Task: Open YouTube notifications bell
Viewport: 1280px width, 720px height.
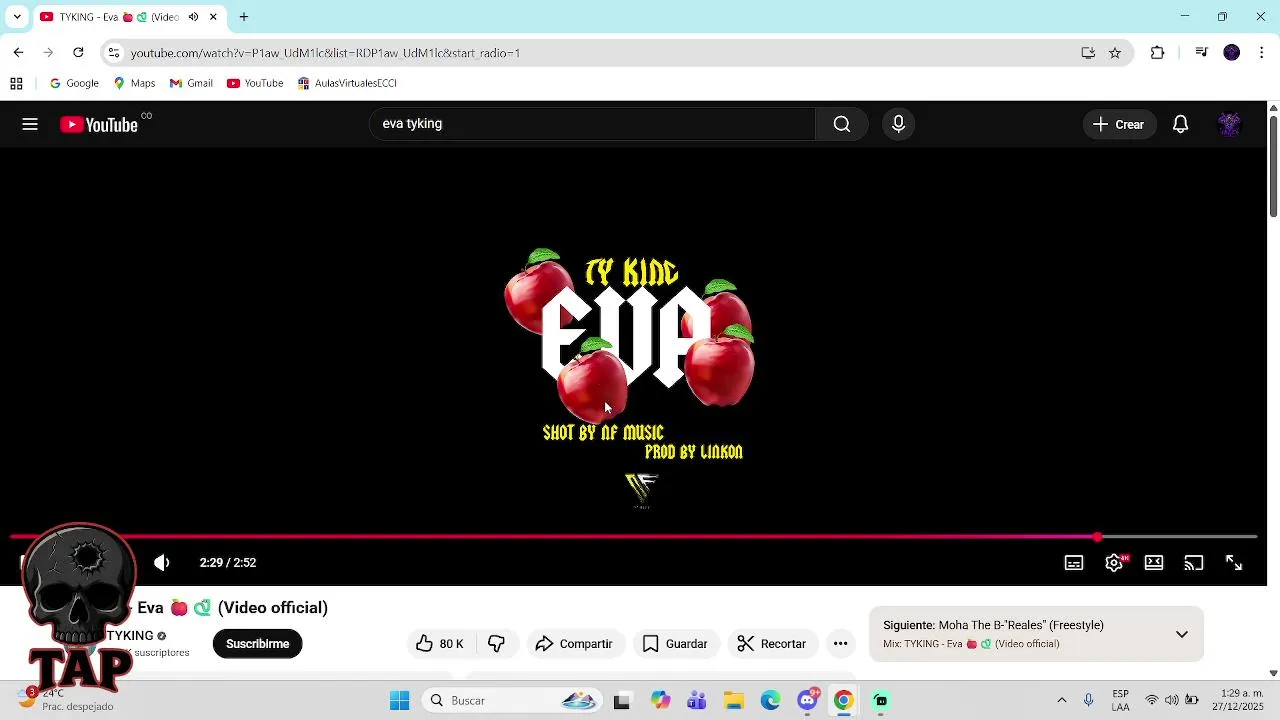Action: click(1180, 124)
